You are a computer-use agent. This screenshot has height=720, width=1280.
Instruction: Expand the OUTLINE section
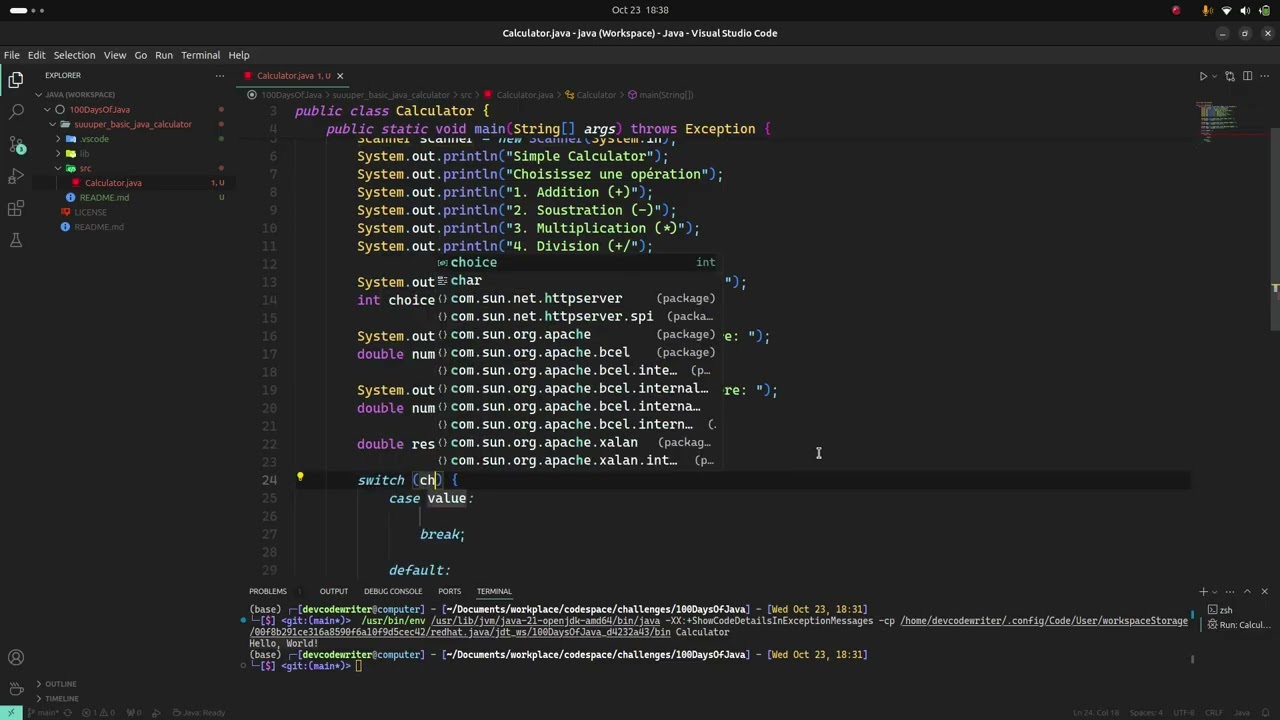(61, 684)
